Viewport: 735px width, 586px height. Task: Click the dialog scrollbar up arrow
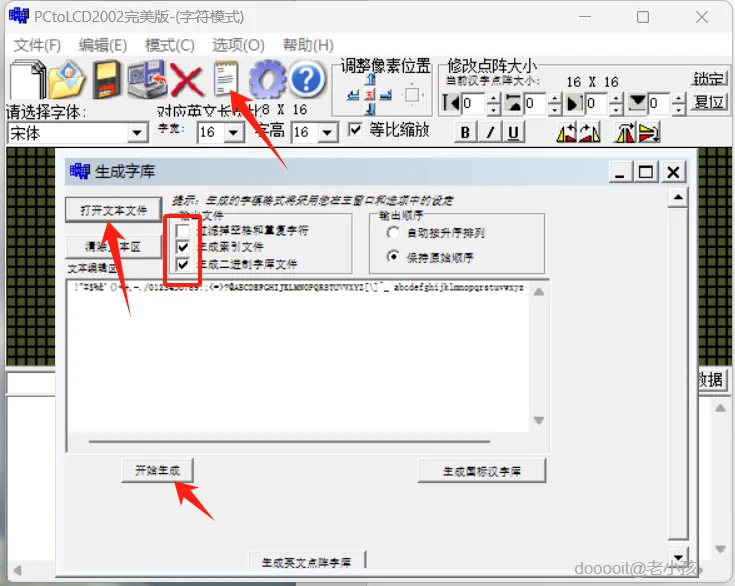678,197
